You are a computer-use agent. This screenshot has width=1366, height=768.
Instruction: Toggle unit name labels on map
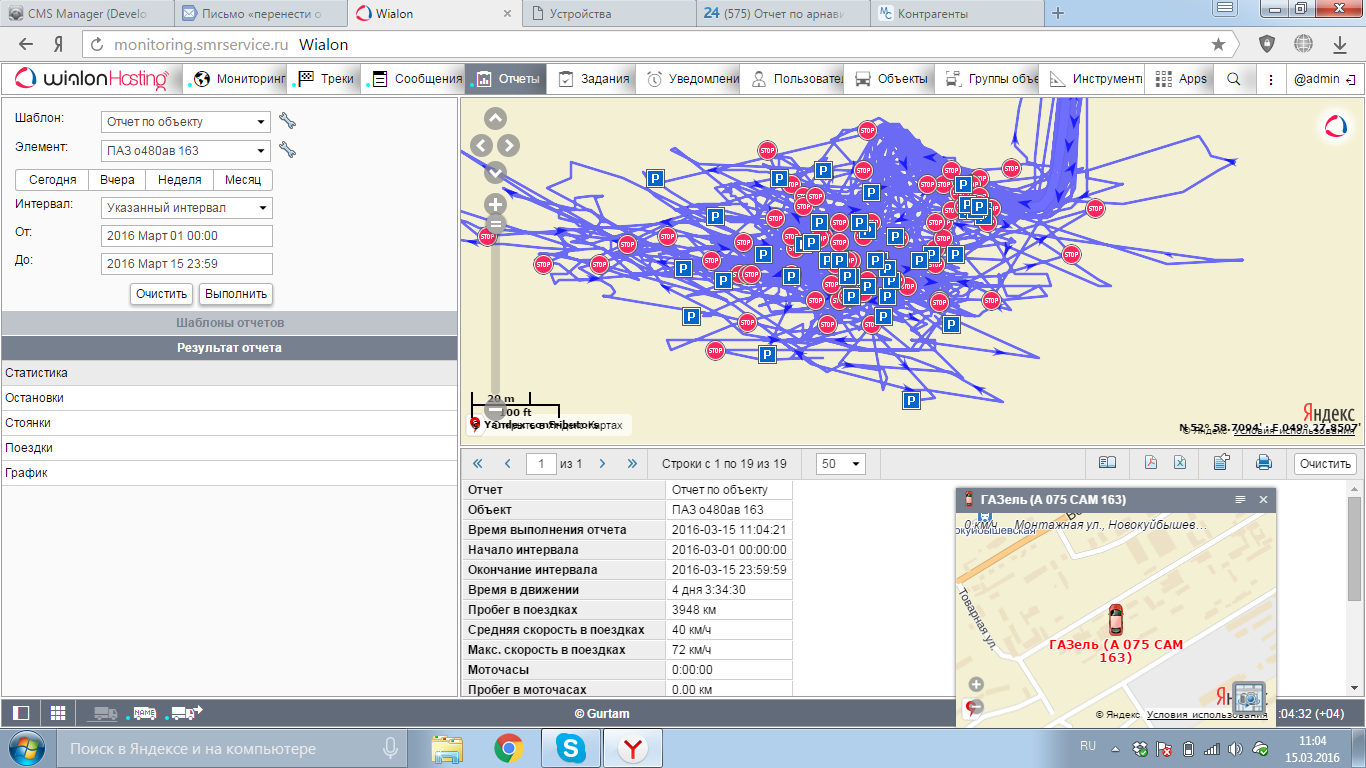click(x=145, y=713)
